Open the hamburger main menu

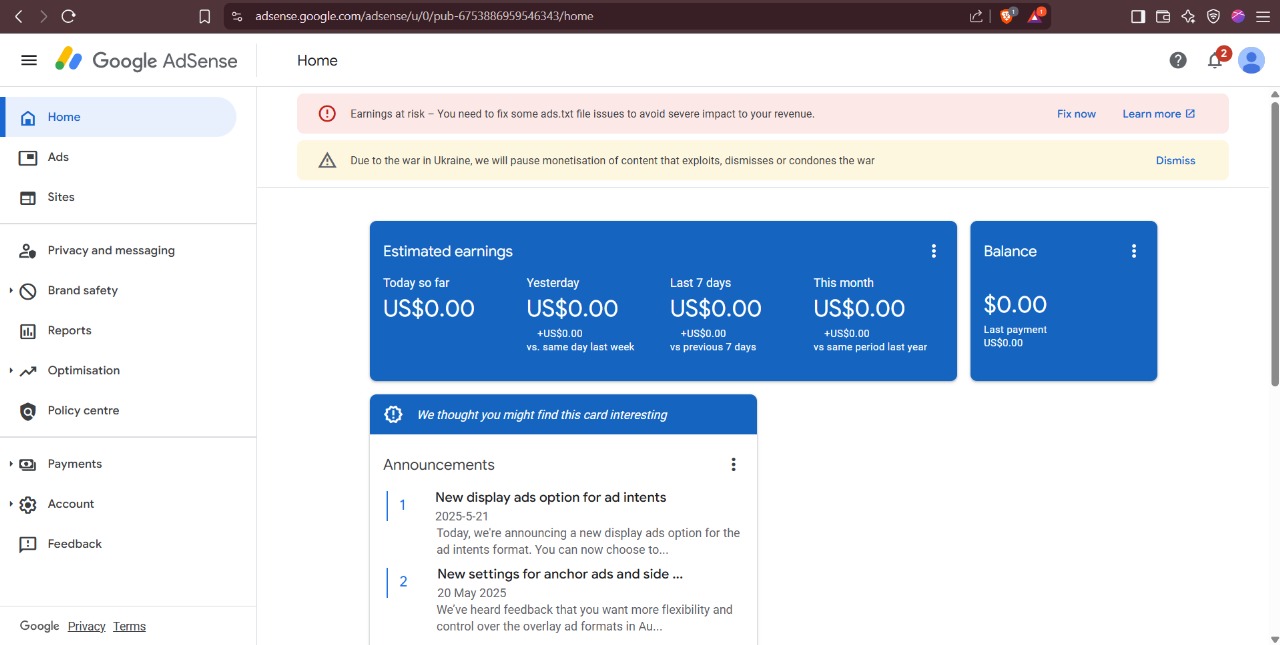[29, 60]
